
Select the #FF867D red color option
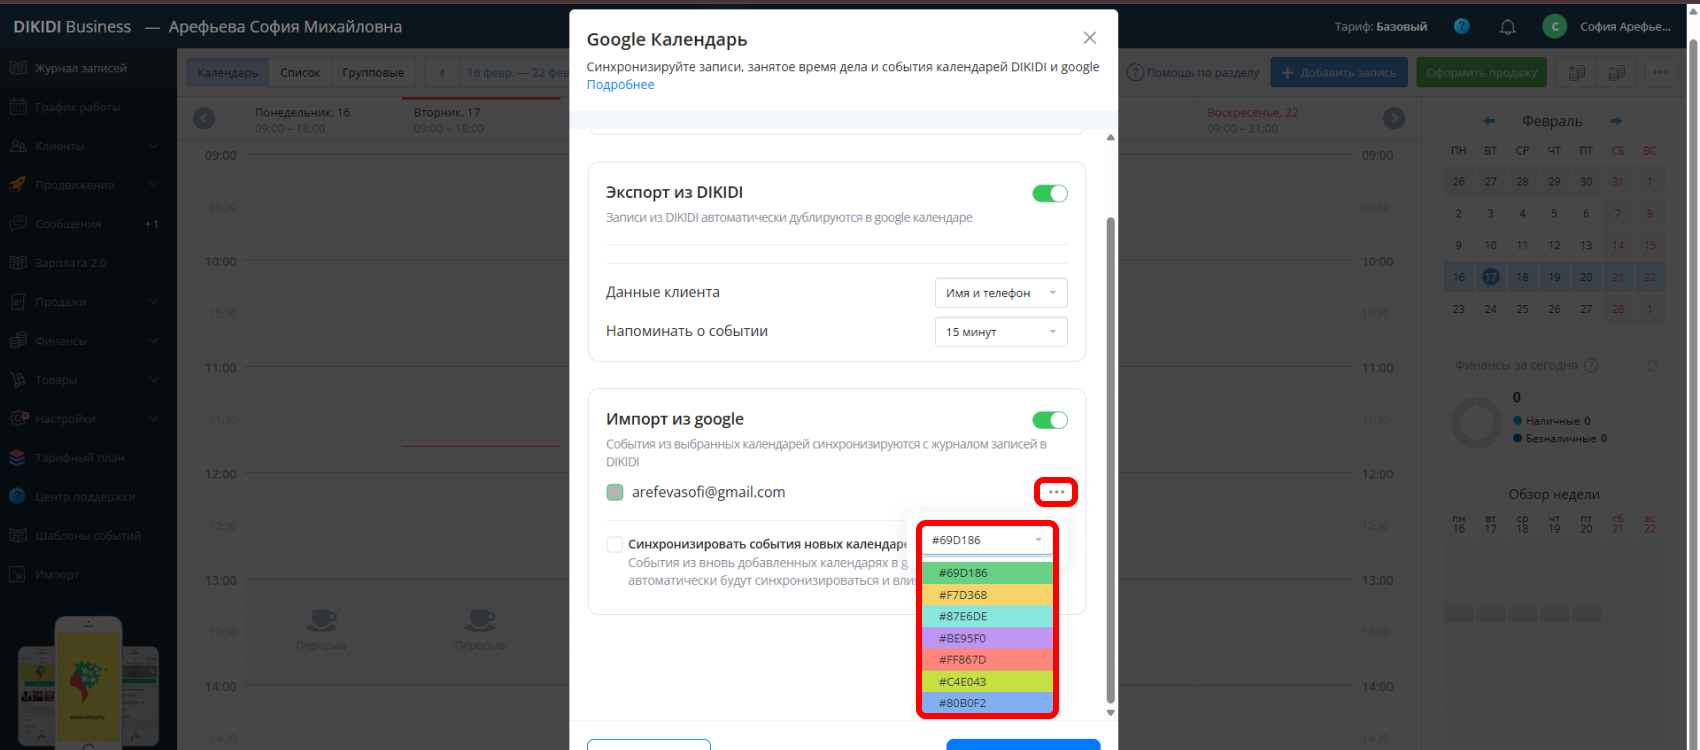click(986, 660)
